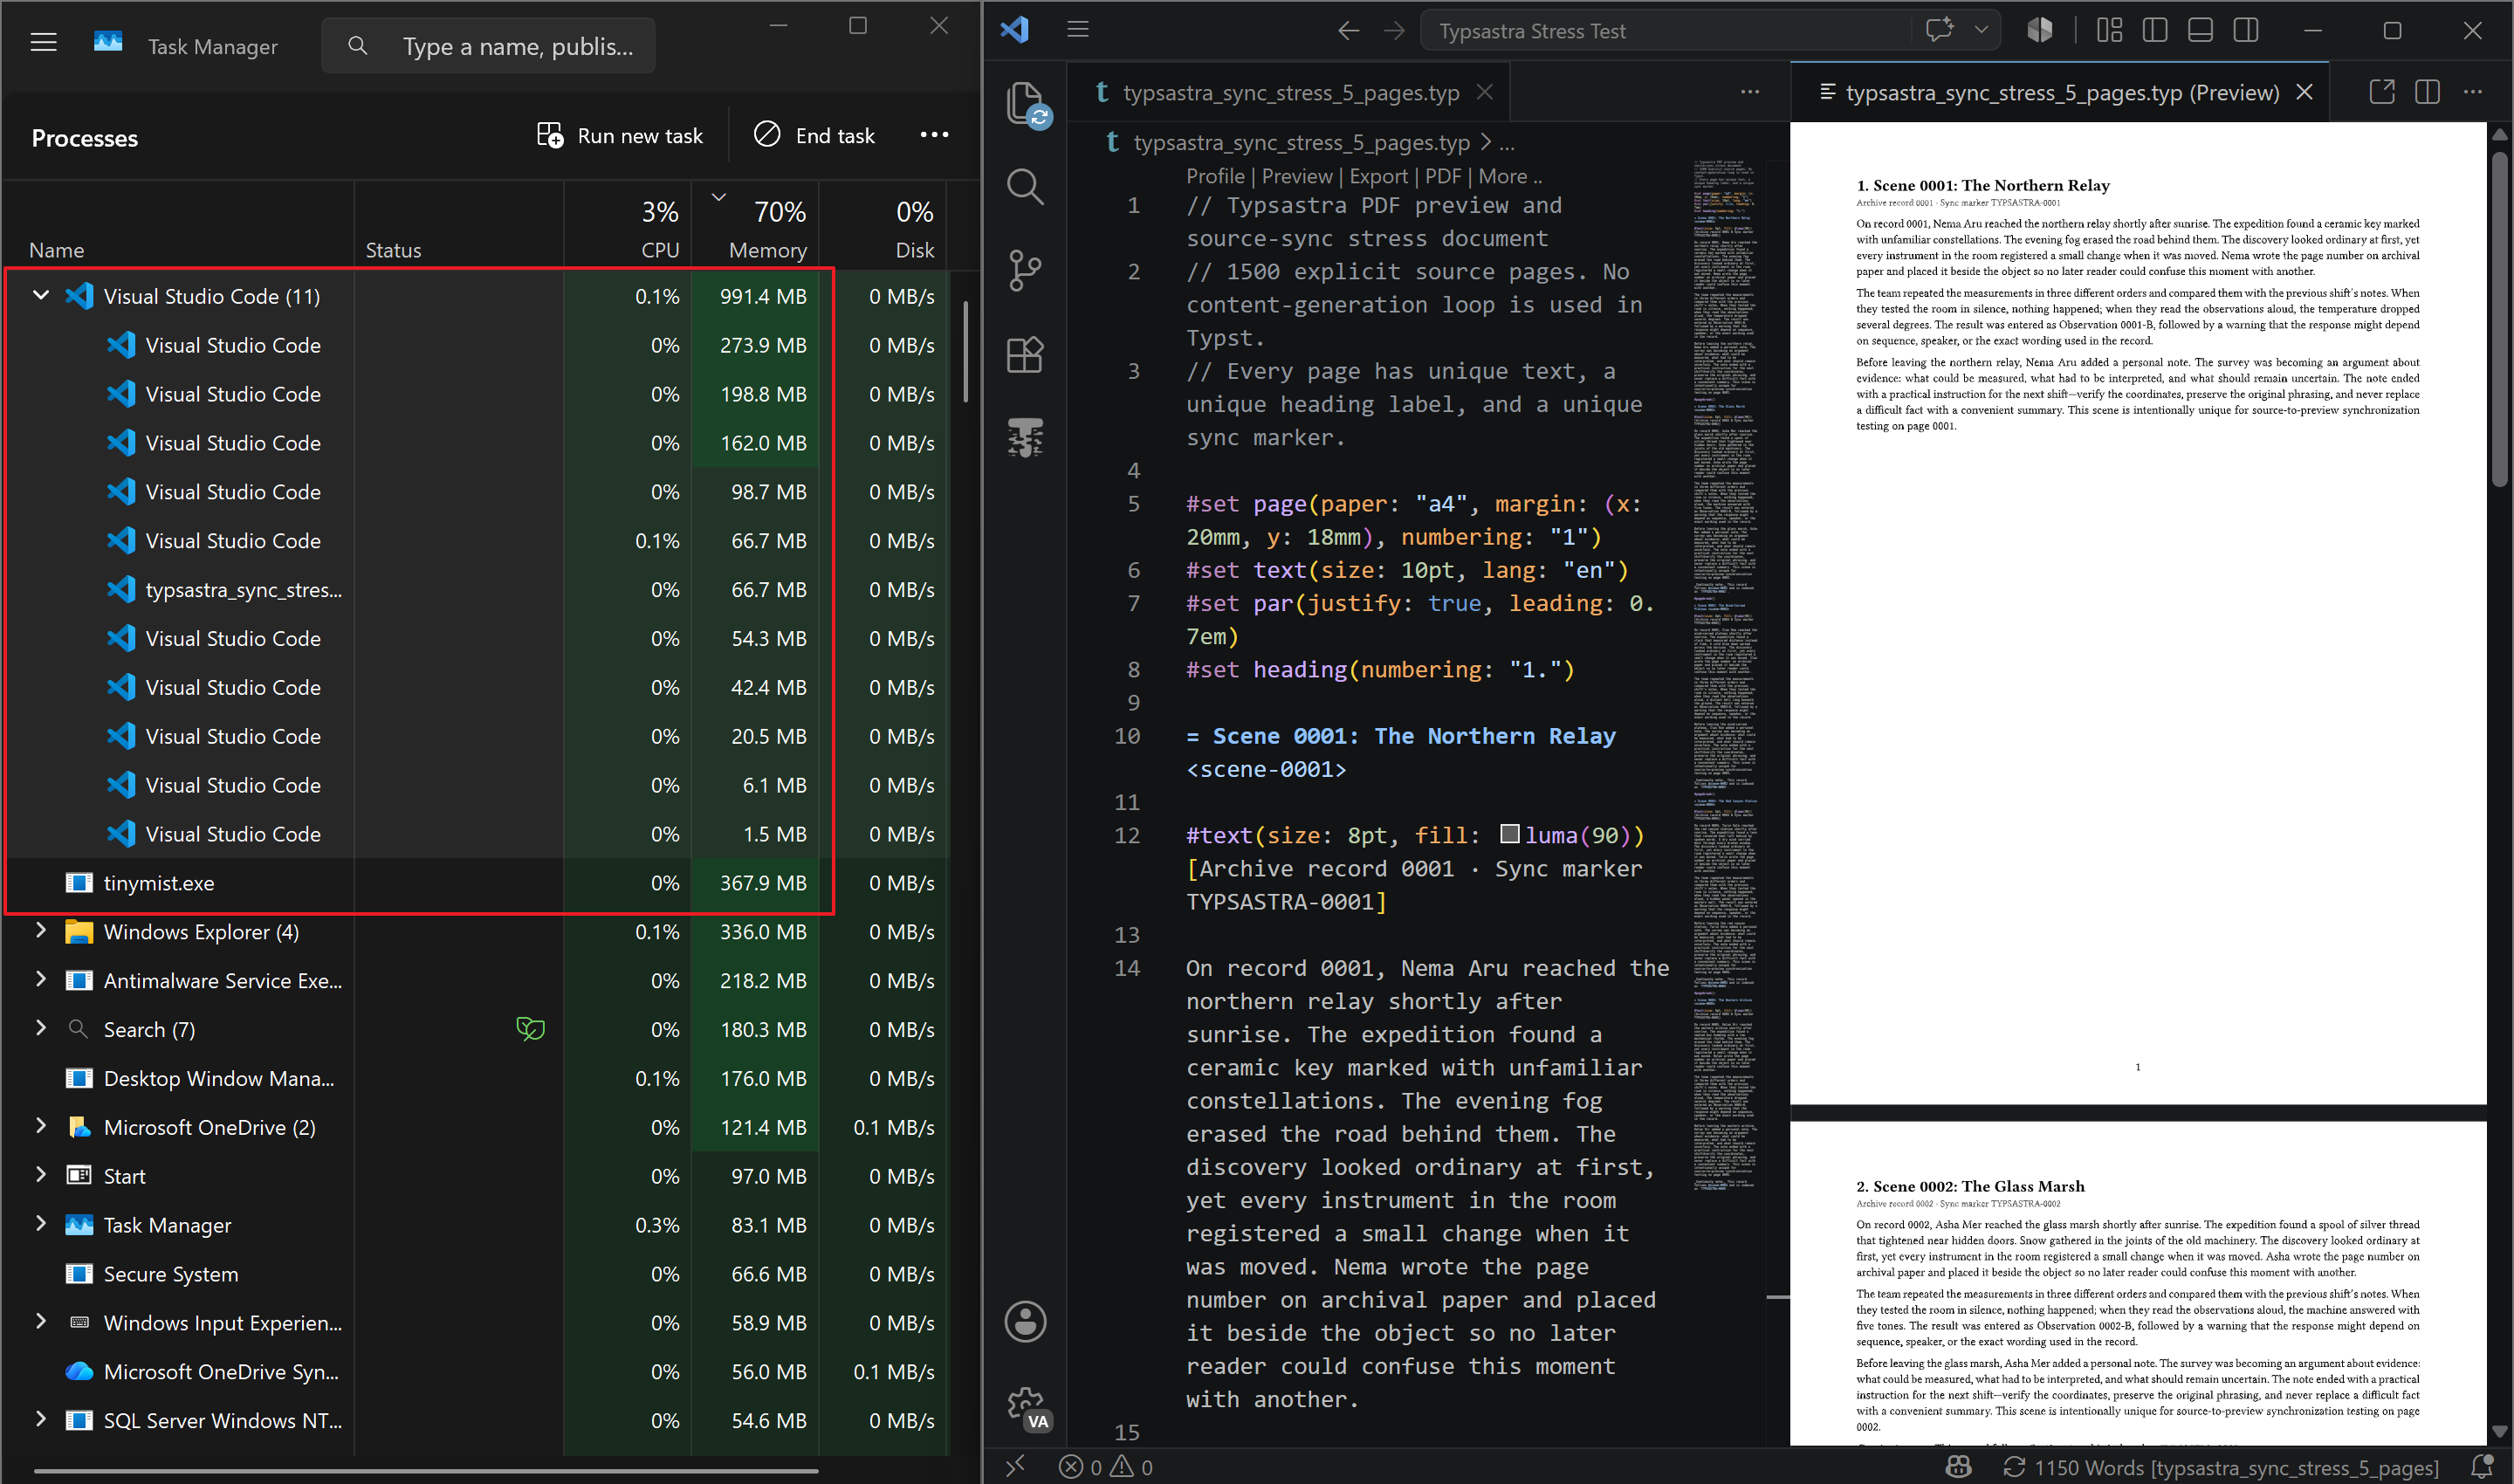2514x1484 pixels.
Task: Expand the Start process group
Action: coord(41,1175)
